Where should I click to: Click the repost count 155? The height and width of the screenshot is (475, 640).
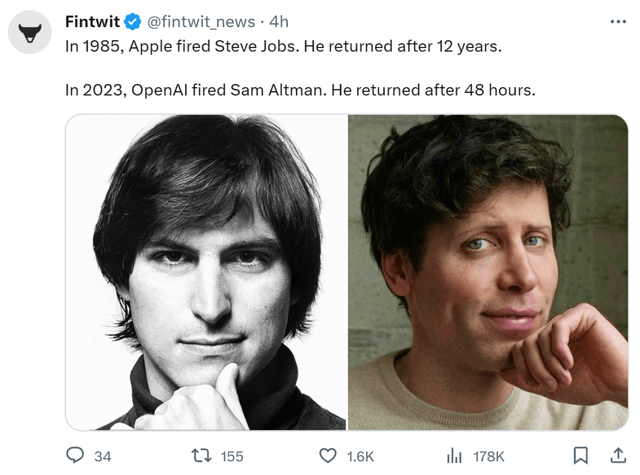click(x=231, y=456)
